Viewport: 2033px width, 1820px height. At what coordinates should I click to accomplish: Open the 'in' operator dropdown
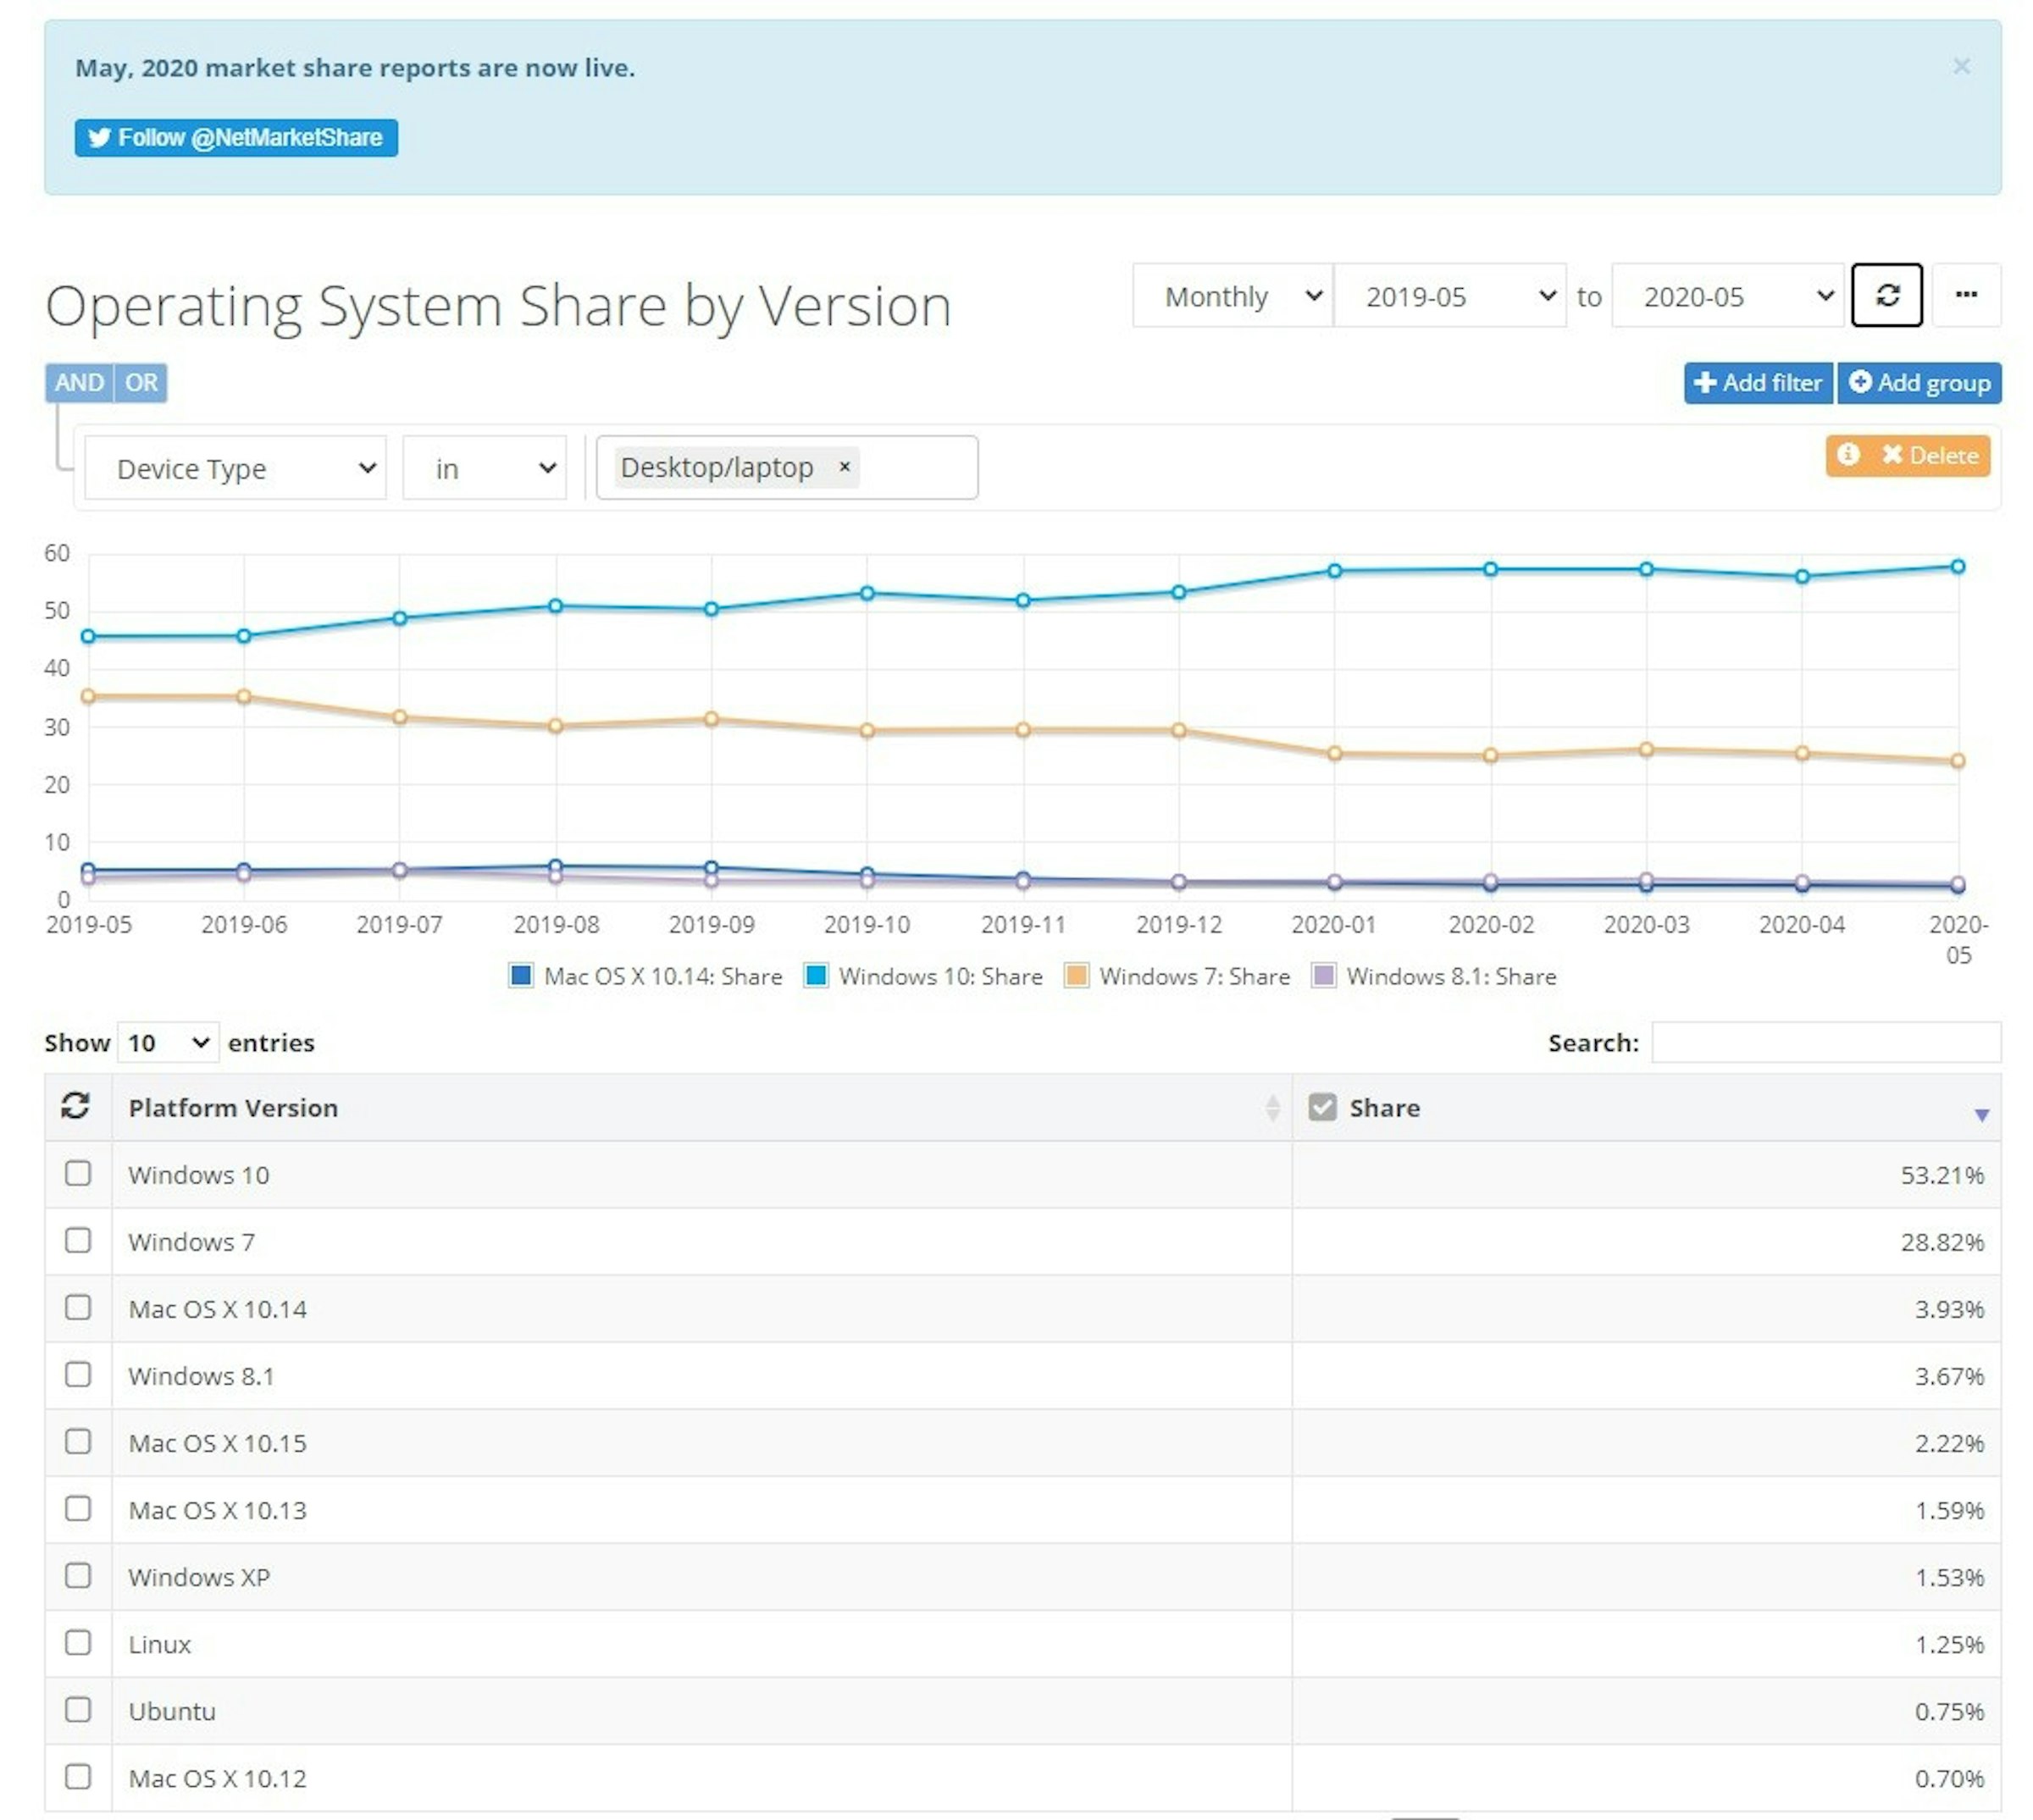click(484, 468)
